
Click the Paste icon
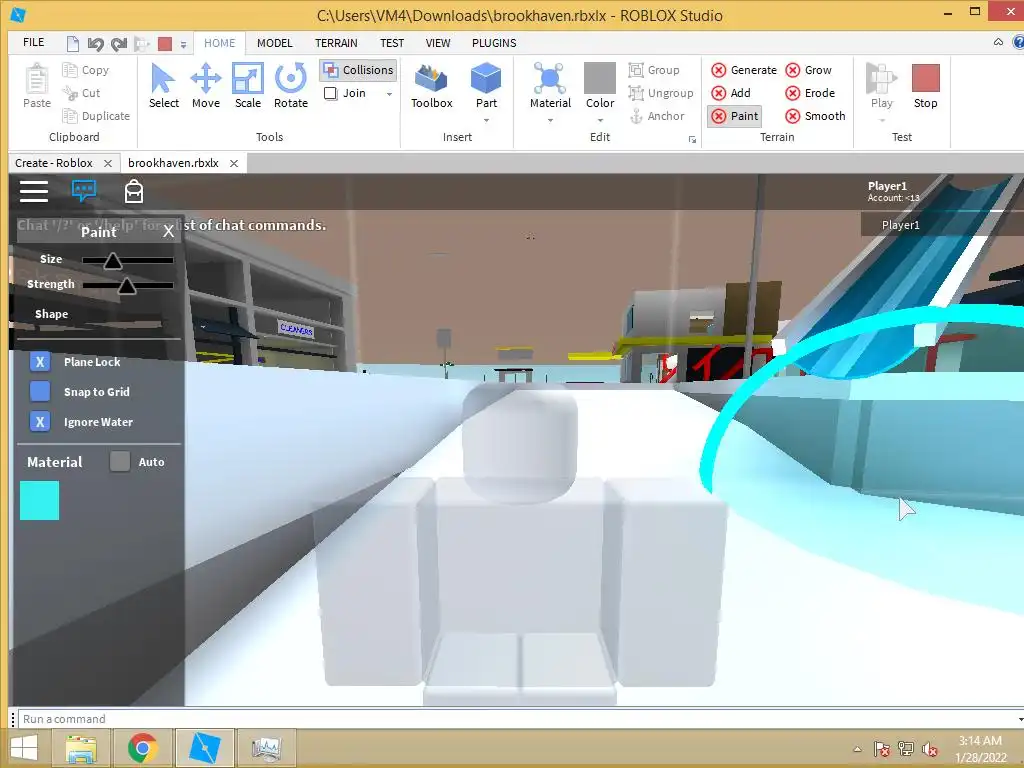(37, 86)
